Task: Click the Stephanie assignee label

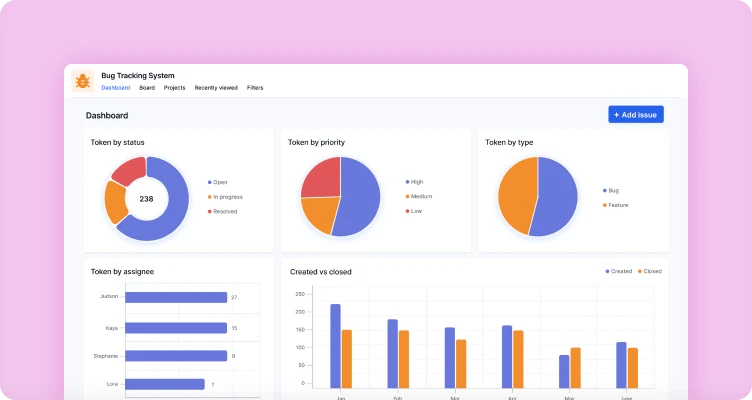Action: coord(106,356)
